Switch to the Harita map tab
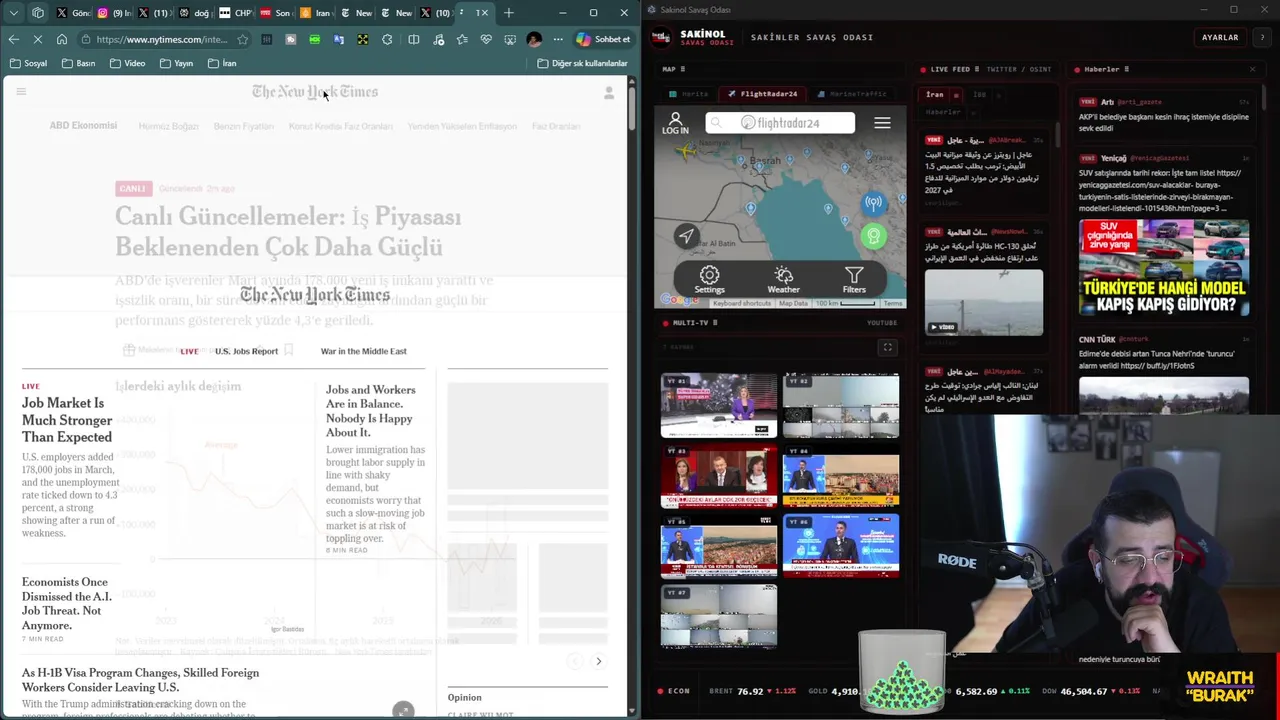 [688, 94]
